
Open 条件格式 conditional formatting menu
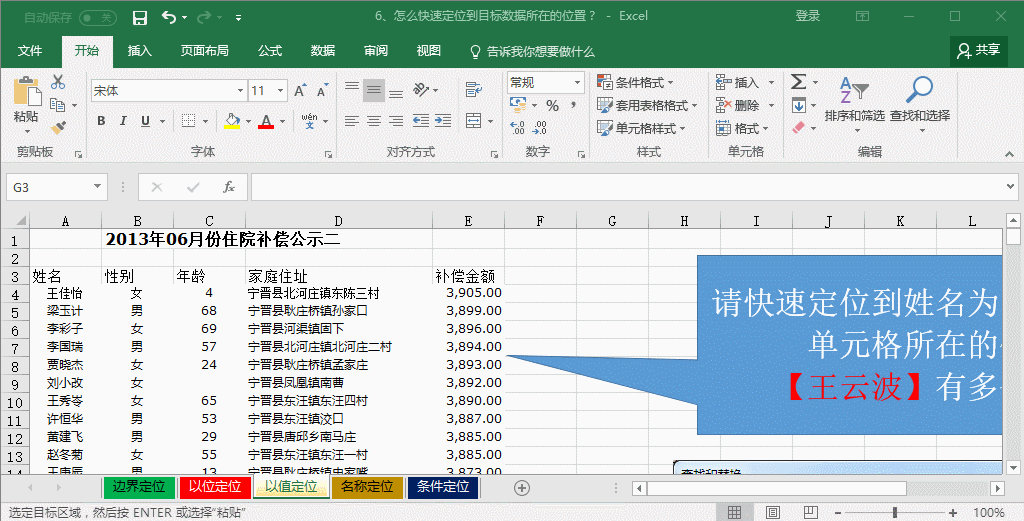635,83
